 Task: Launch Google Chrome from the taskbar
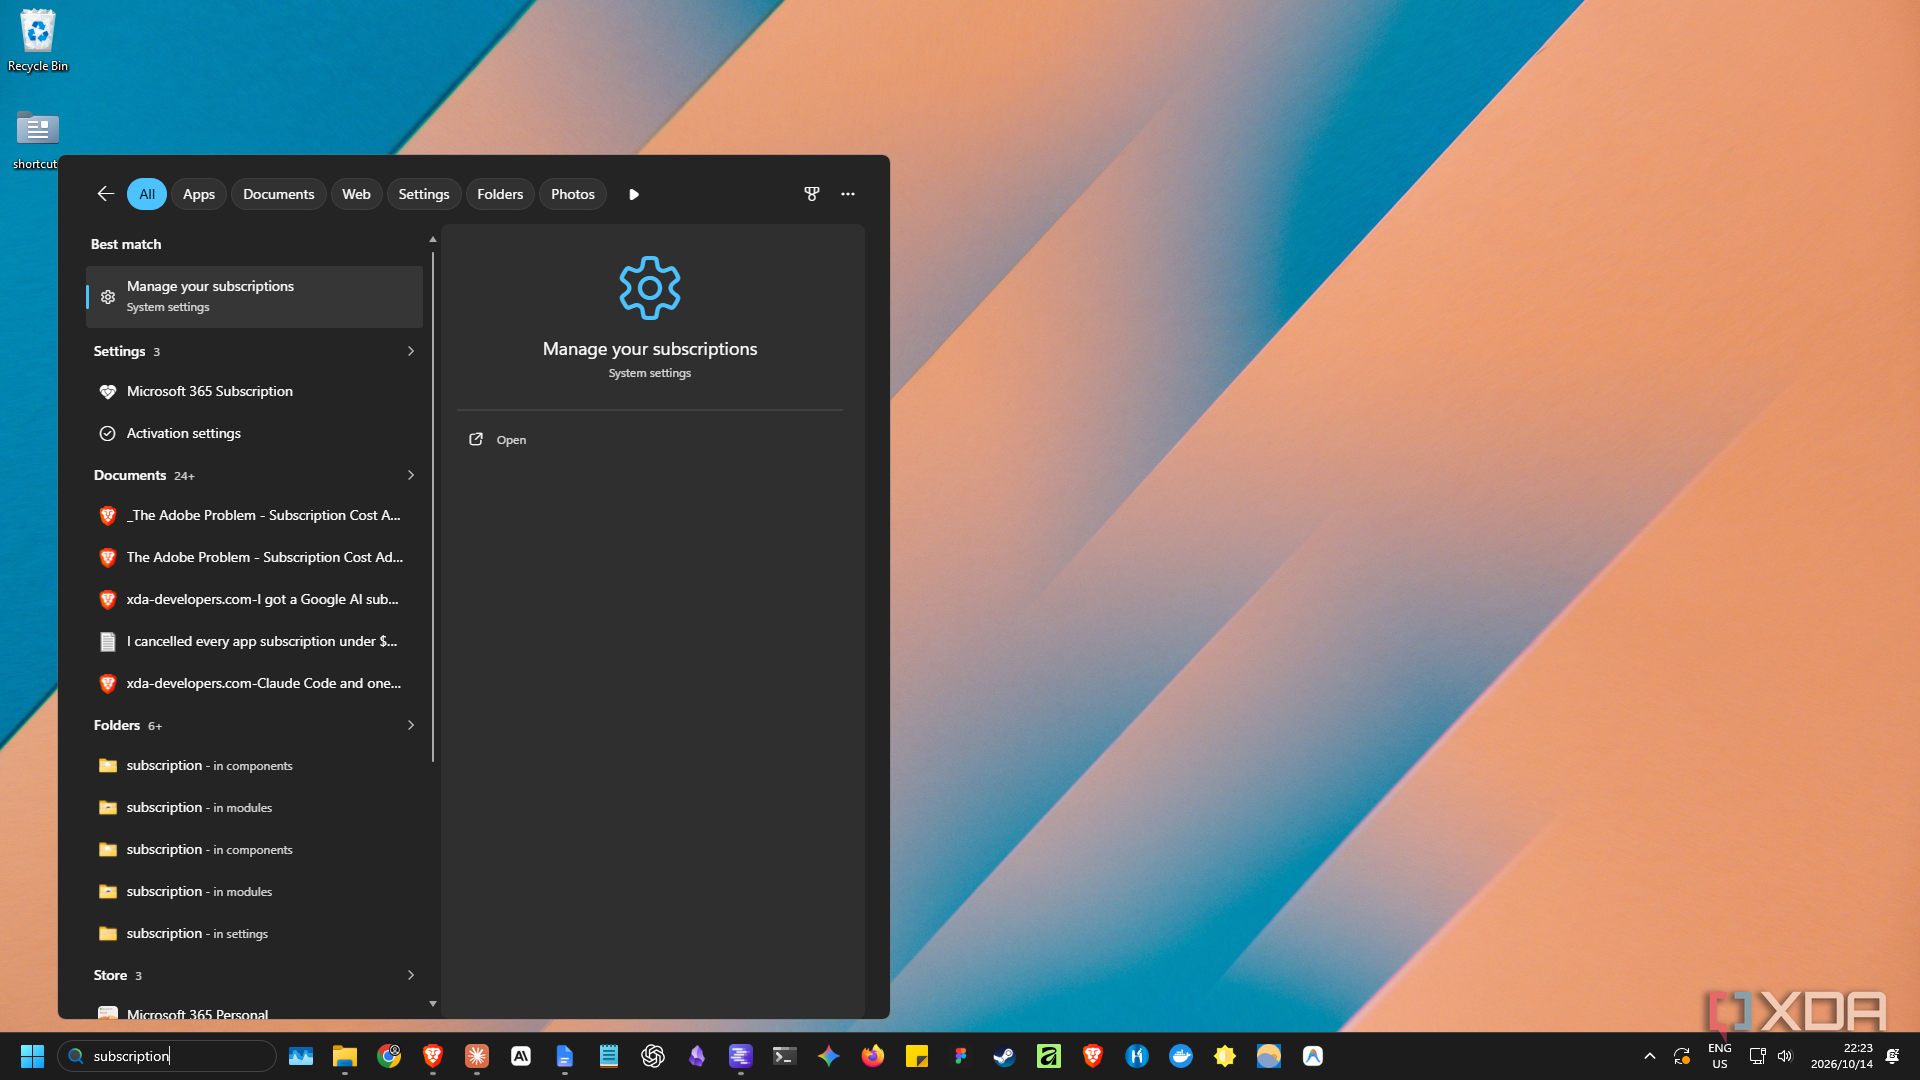coord(389,1056)
